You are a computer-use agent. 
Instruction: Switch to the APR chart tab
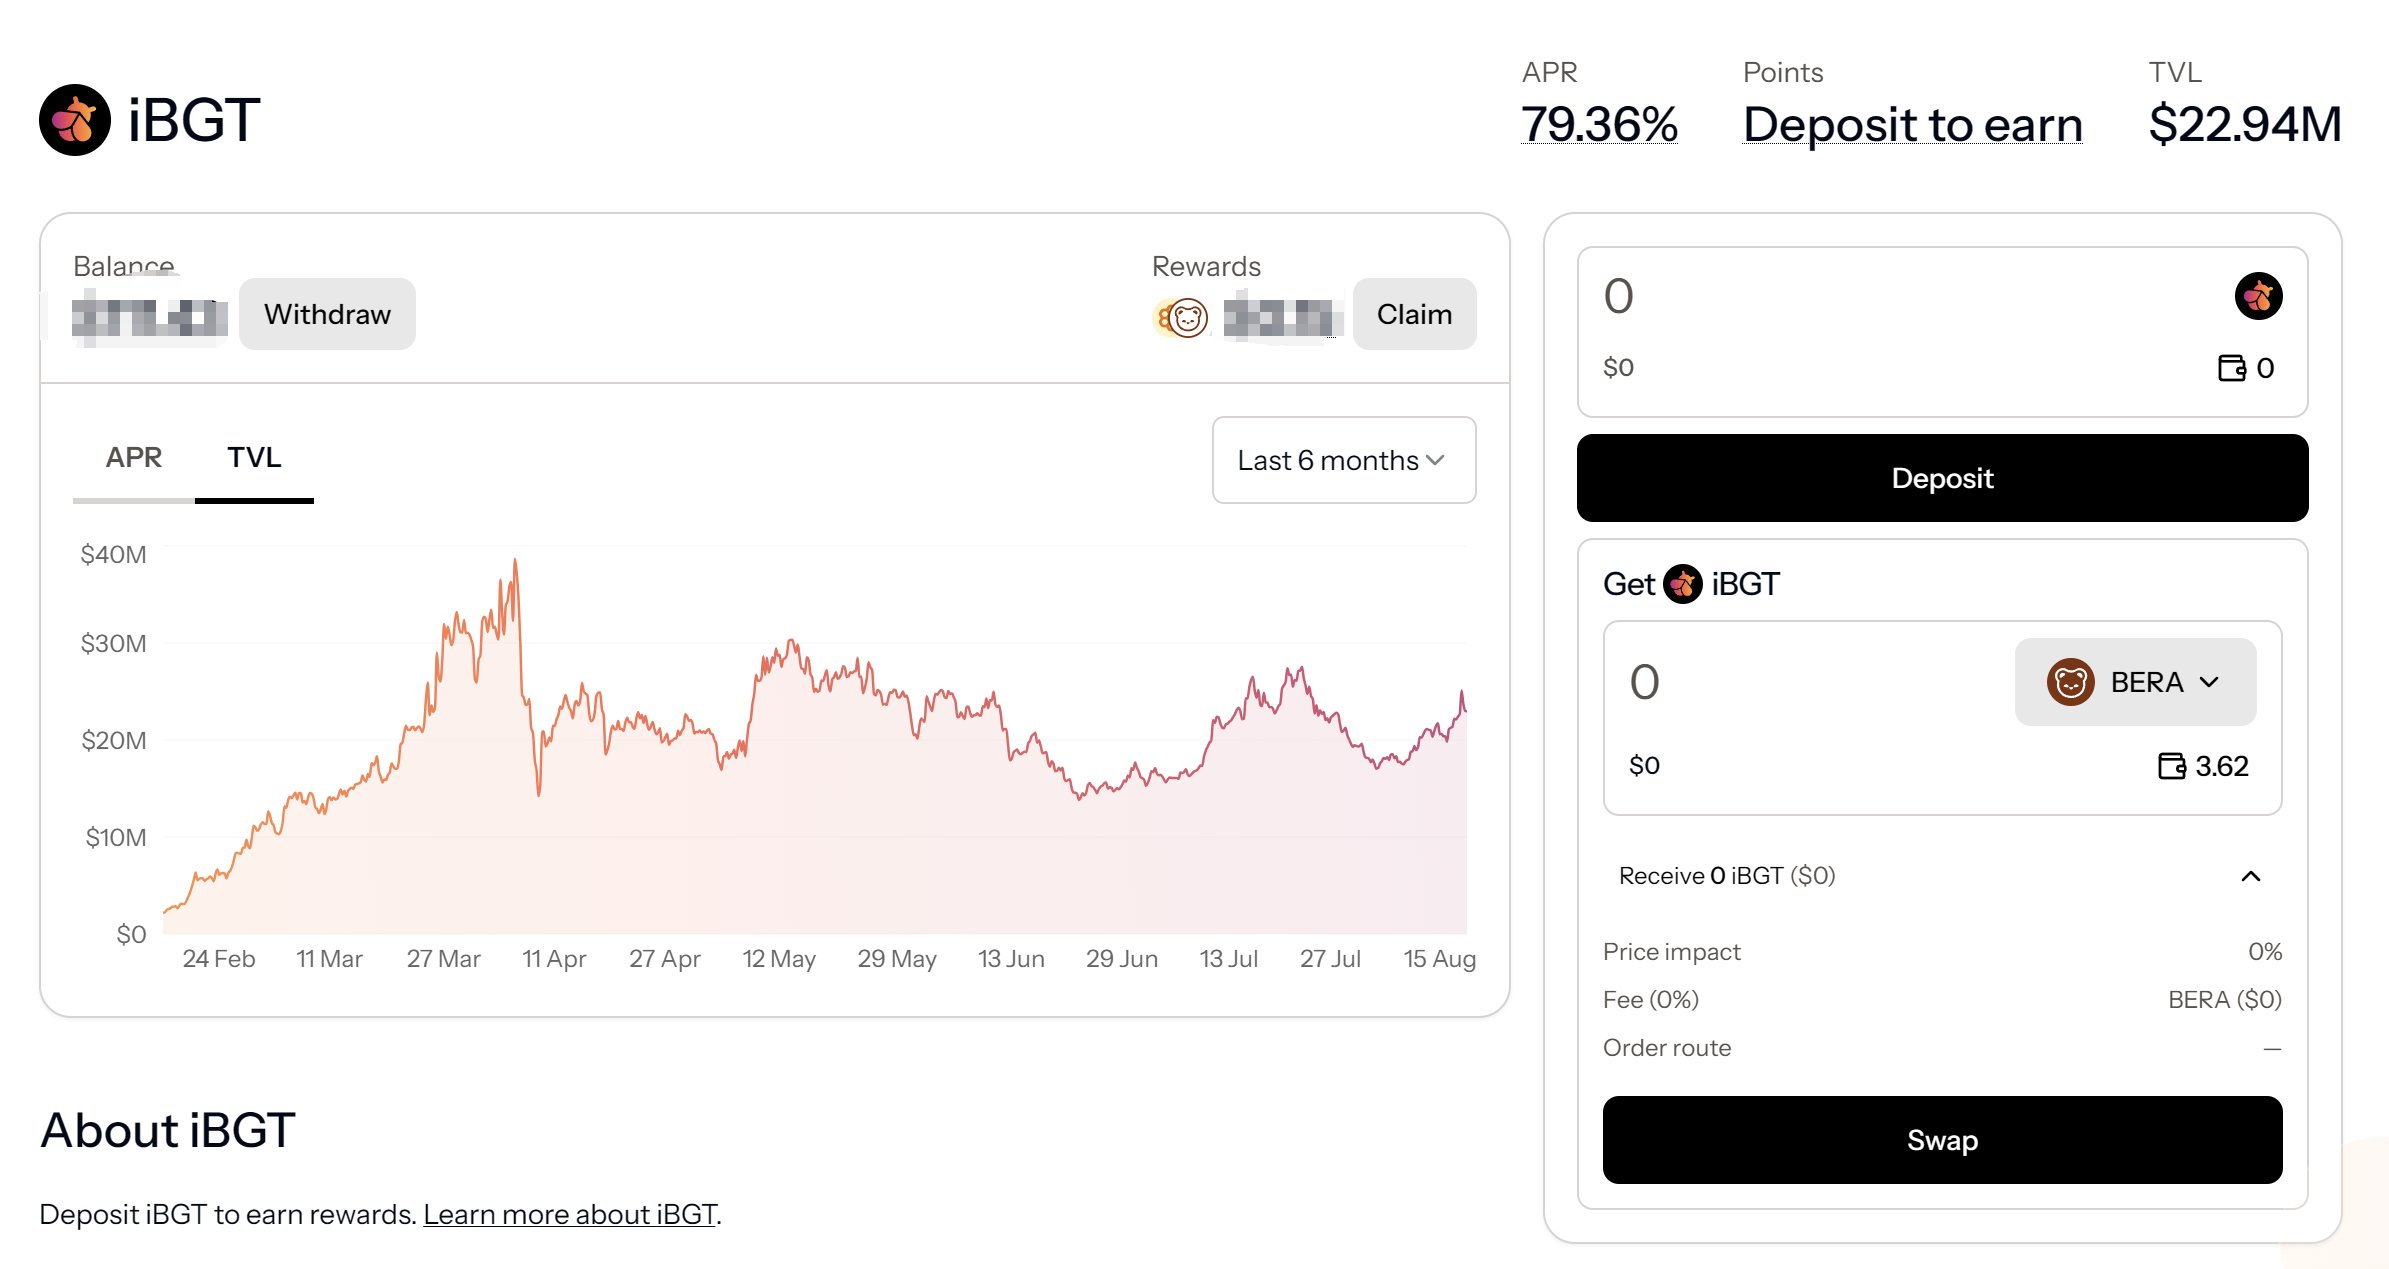pos(133,458)
